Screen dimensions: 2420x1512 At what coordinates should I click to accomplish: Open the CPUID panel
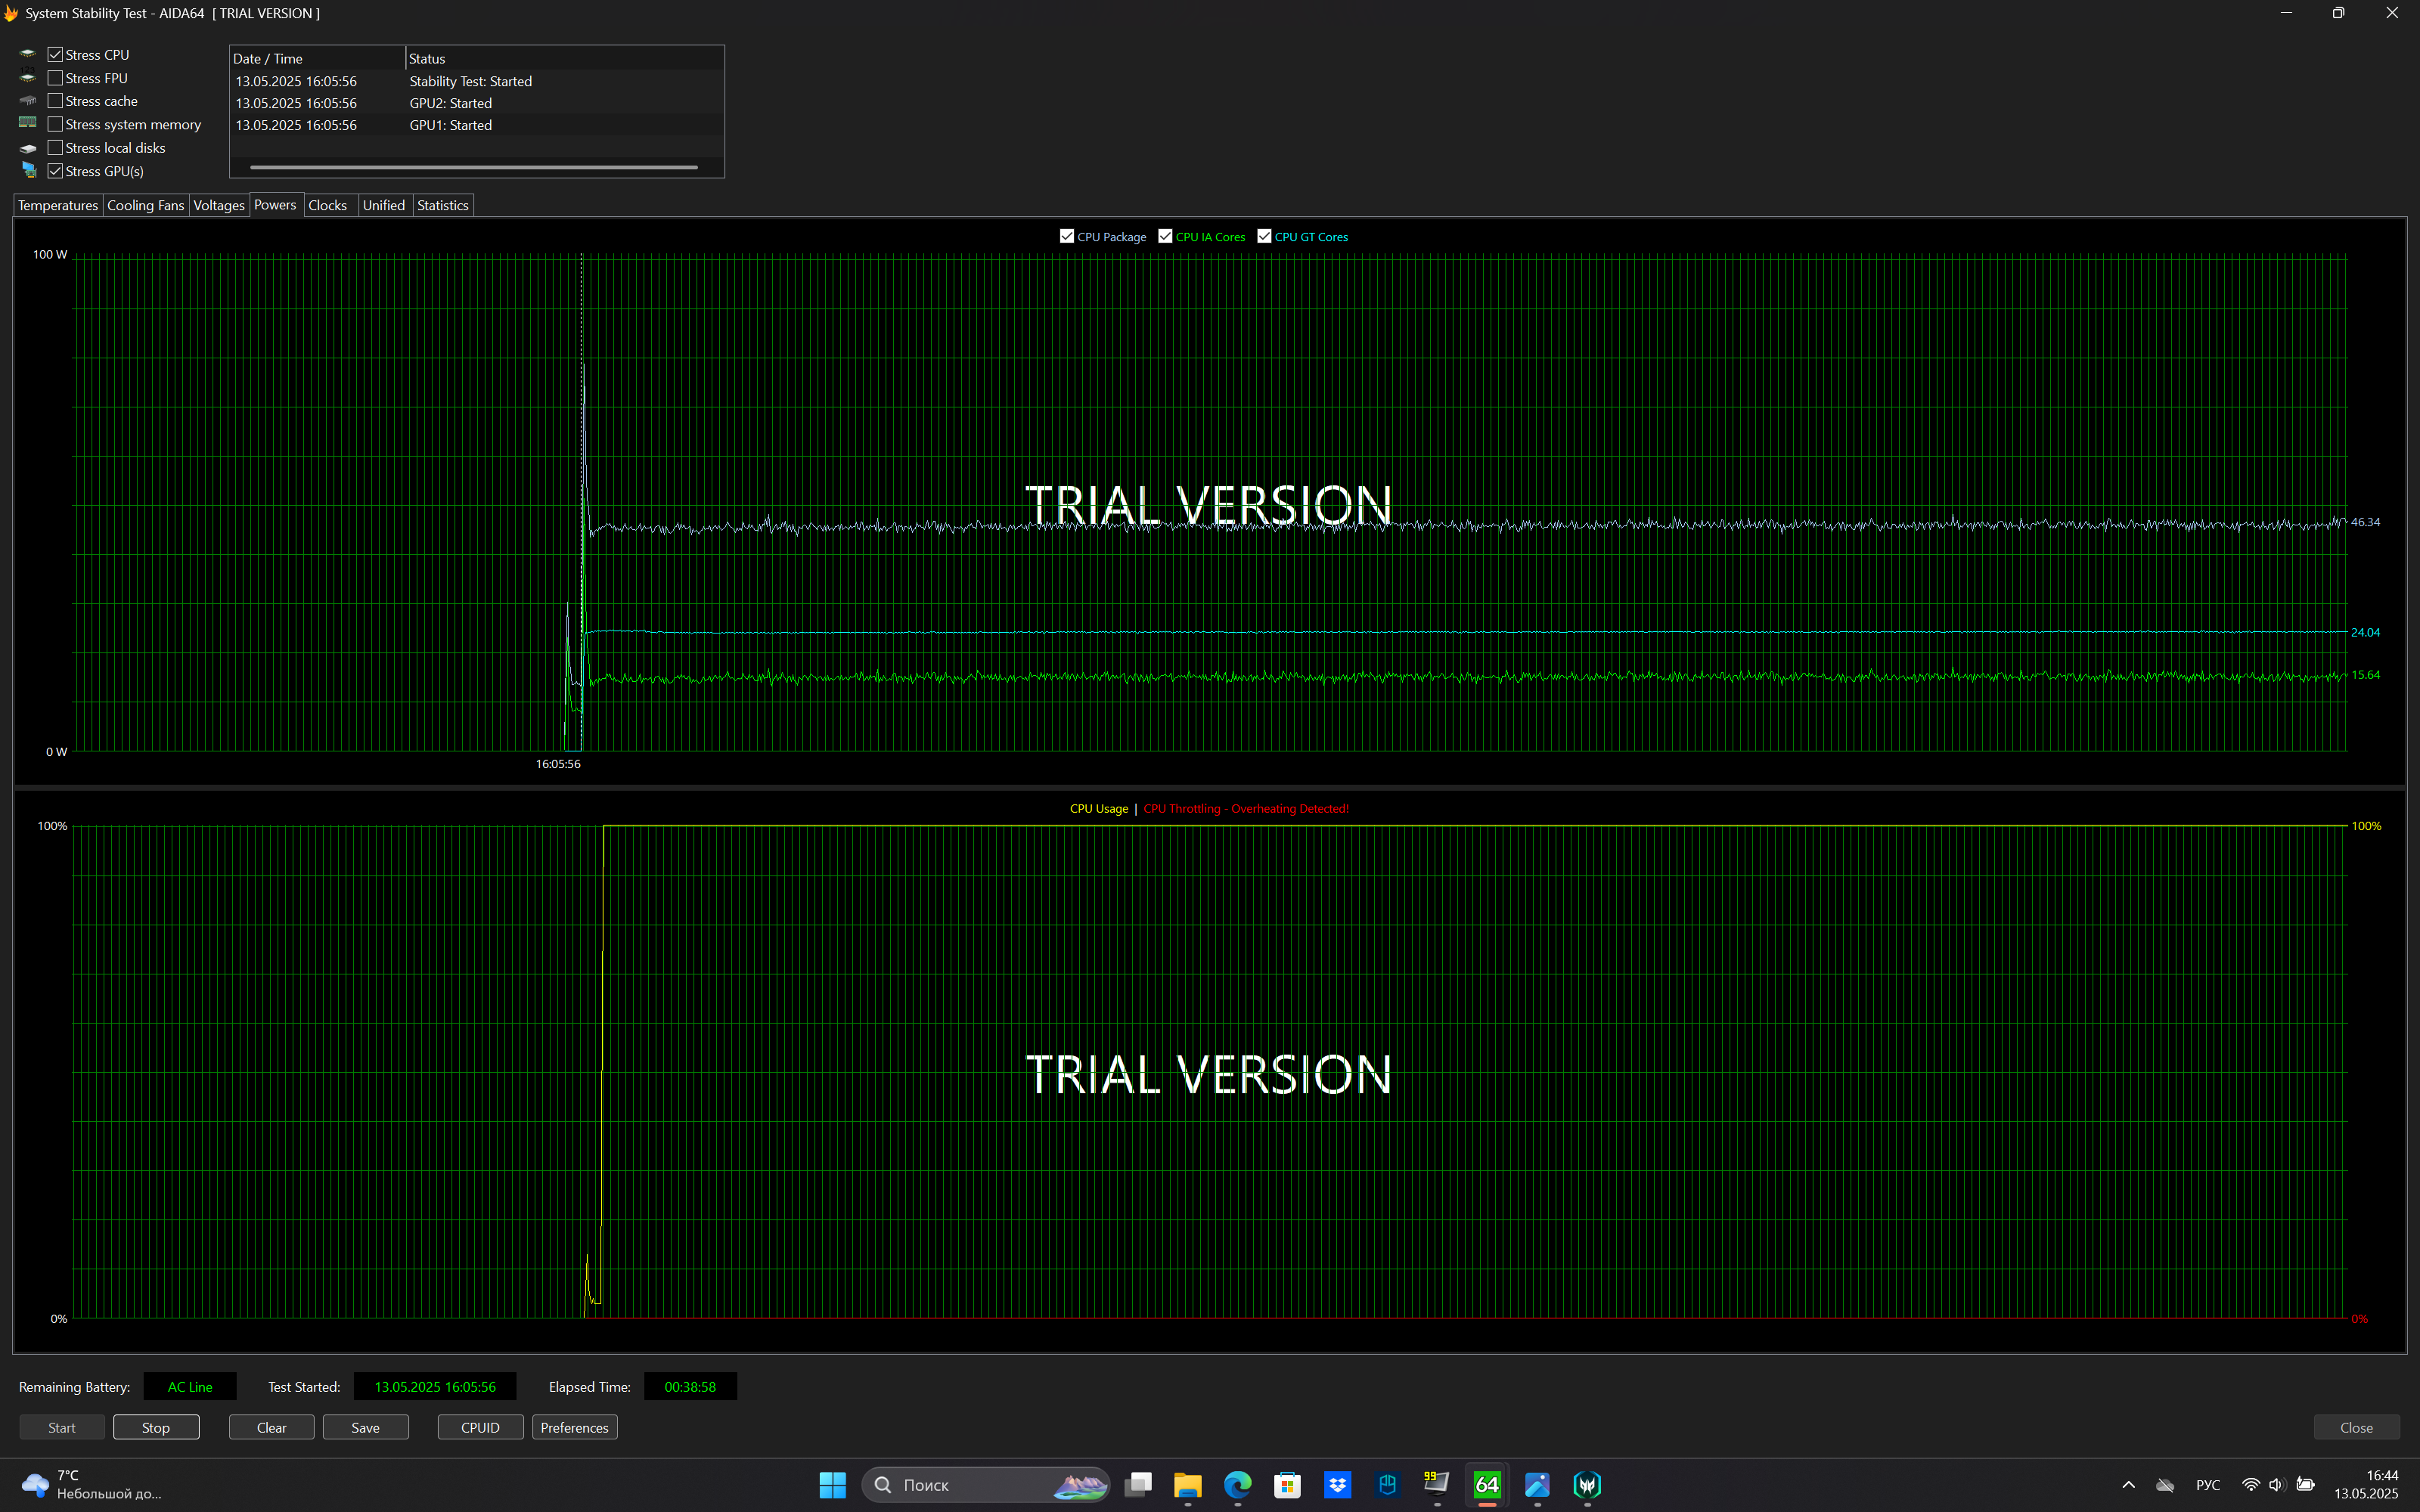(x=480, y=1427)
